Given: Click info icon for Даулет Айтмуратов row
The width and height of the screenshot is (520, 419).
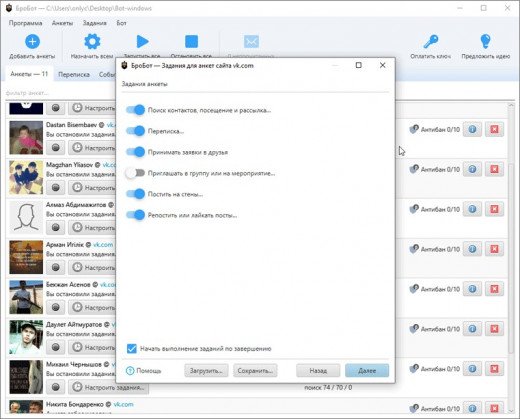Looking at the screenshot, I should pyautogui.click(x=472, y=329).
